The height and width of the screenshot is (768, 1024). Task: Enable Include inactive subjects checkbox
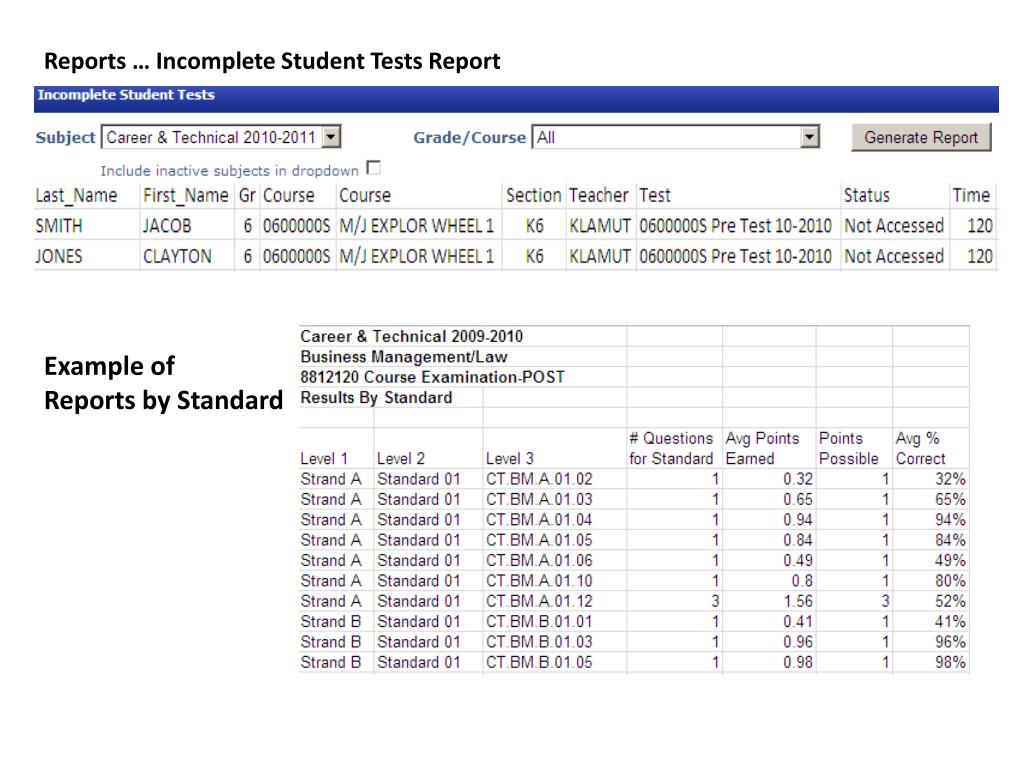pyautogui.click(x=374, y=168)
